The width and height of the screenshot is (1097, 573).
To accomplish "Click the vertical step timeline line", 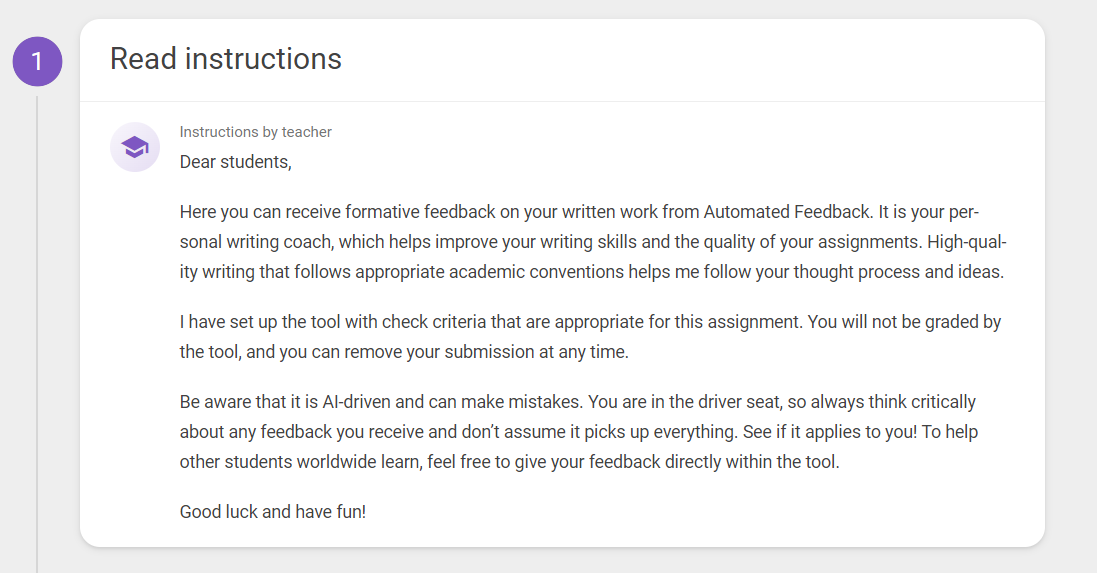I will (37, 334).
